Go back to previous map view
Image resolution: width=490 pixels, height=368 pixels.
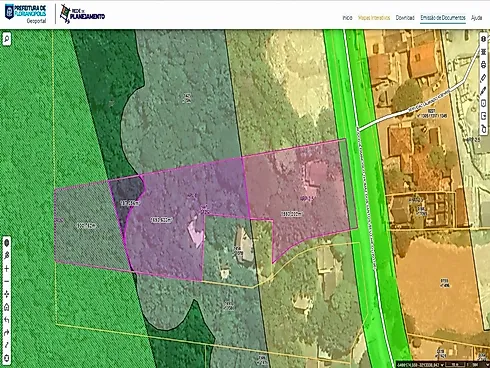point(7,320)
